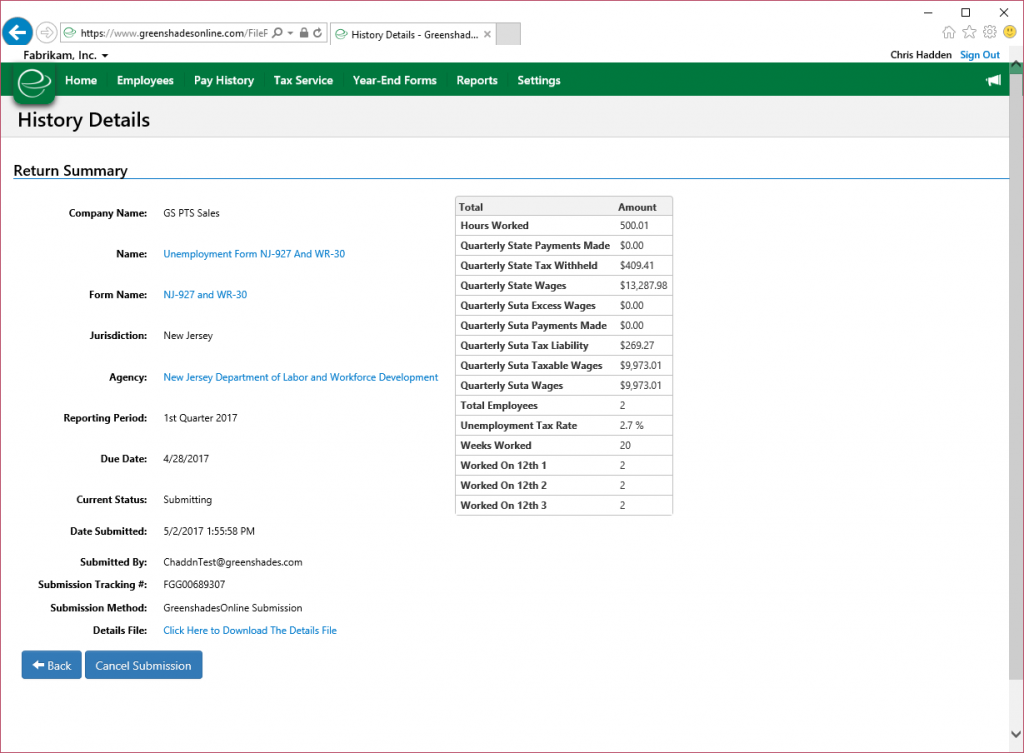This screenshot has height=753, width=1024.
Task: Click Here to Download The Details File
Action: click(x=250, y=630)
